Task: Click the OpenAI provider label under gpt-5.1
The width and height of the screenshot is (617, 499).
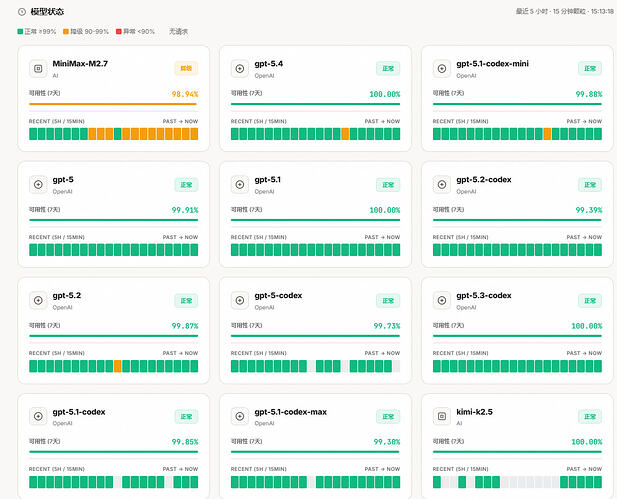Action: [264, 192]
